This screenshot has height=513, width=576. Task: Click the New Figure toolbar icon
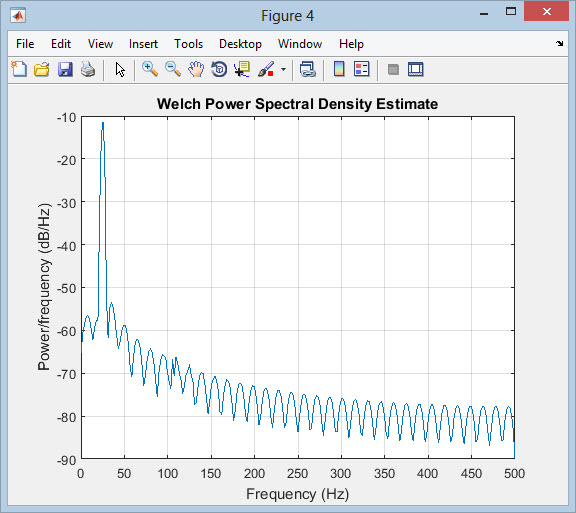(x=19, y=69)
